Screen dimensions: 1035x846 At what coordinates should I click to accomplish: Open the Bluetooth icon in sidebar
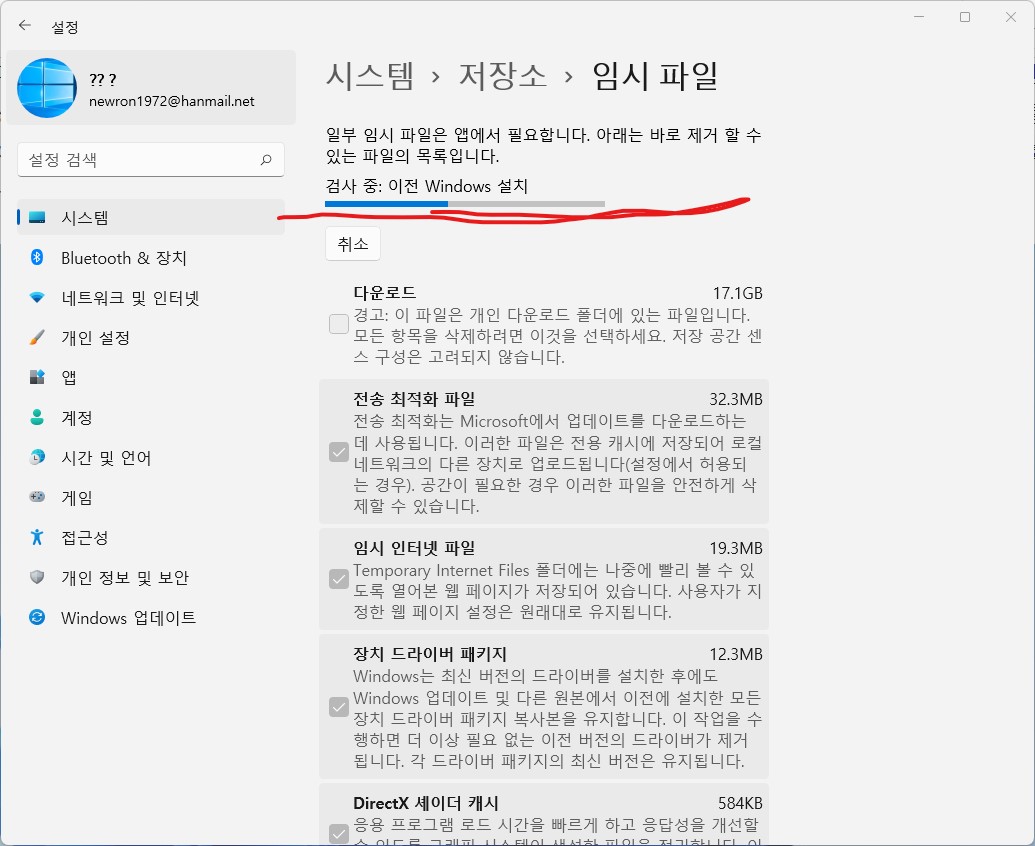(38, 257)
